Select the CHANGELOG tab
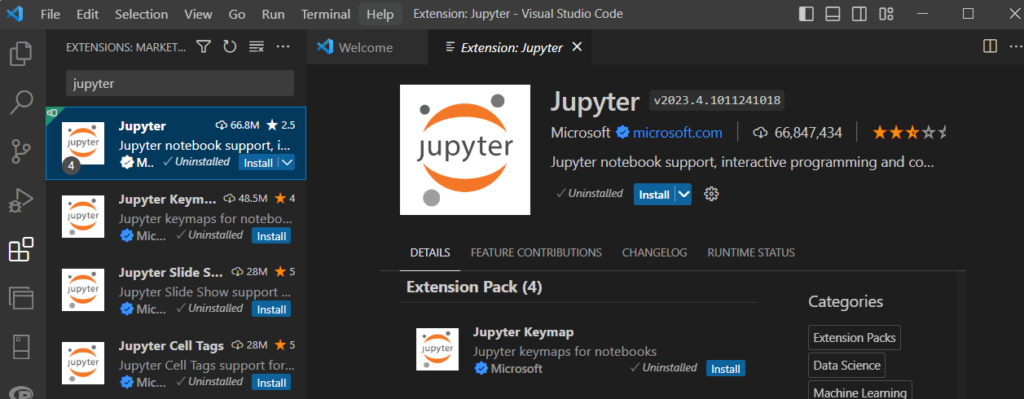The width and height of the screenshot is (1024, 399). coord(654,253)
